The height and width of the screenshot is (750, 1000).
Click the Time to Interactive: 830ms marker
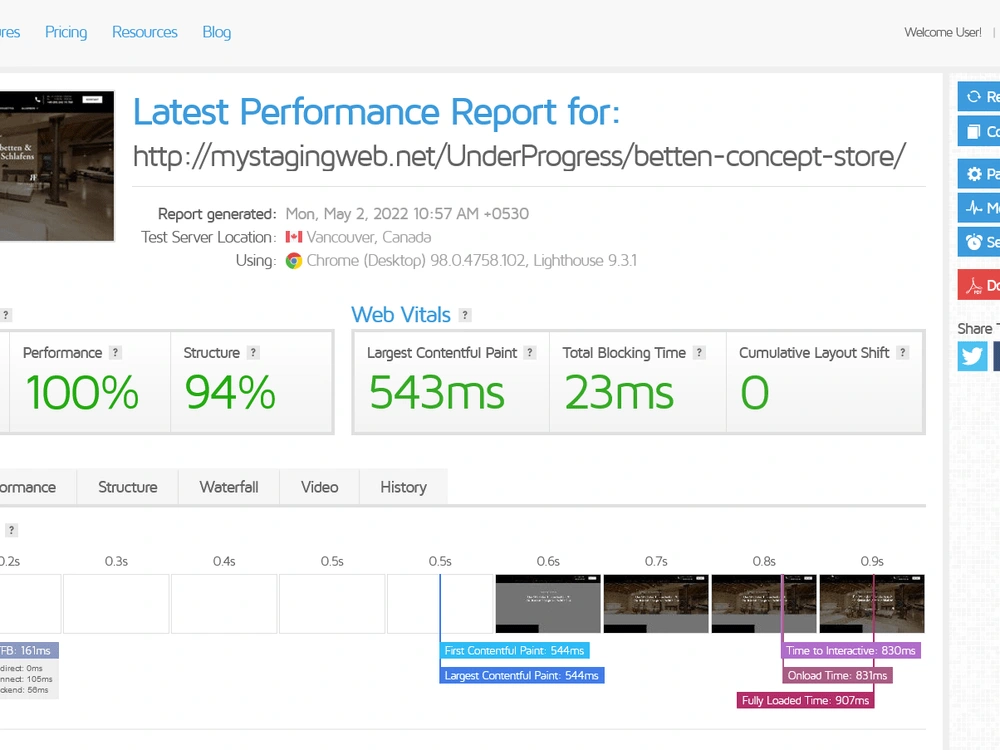(851, 651)
